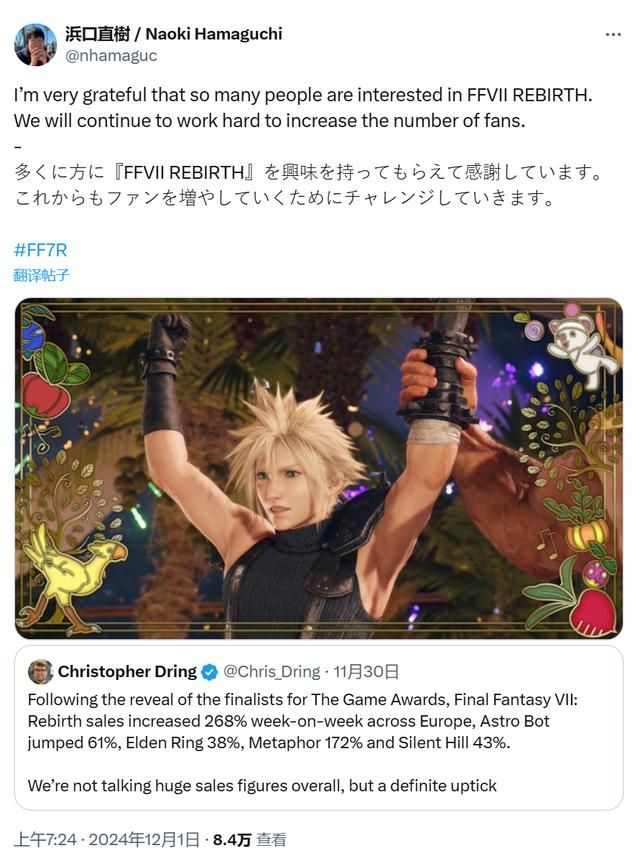This screenshot has width=640, height=866.
Task: Click the 2024年12月1日 post date
Action: (x=144, y=840)
